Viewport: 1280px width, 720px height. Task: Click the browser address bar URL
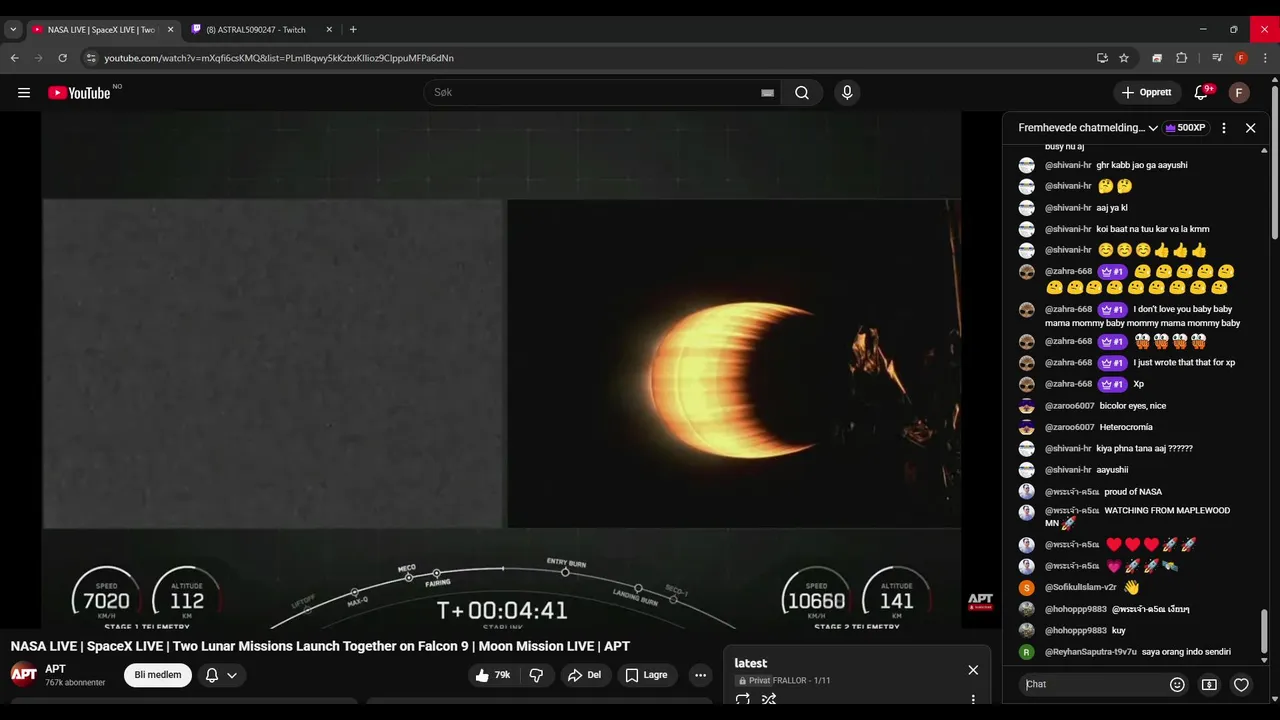279,58
